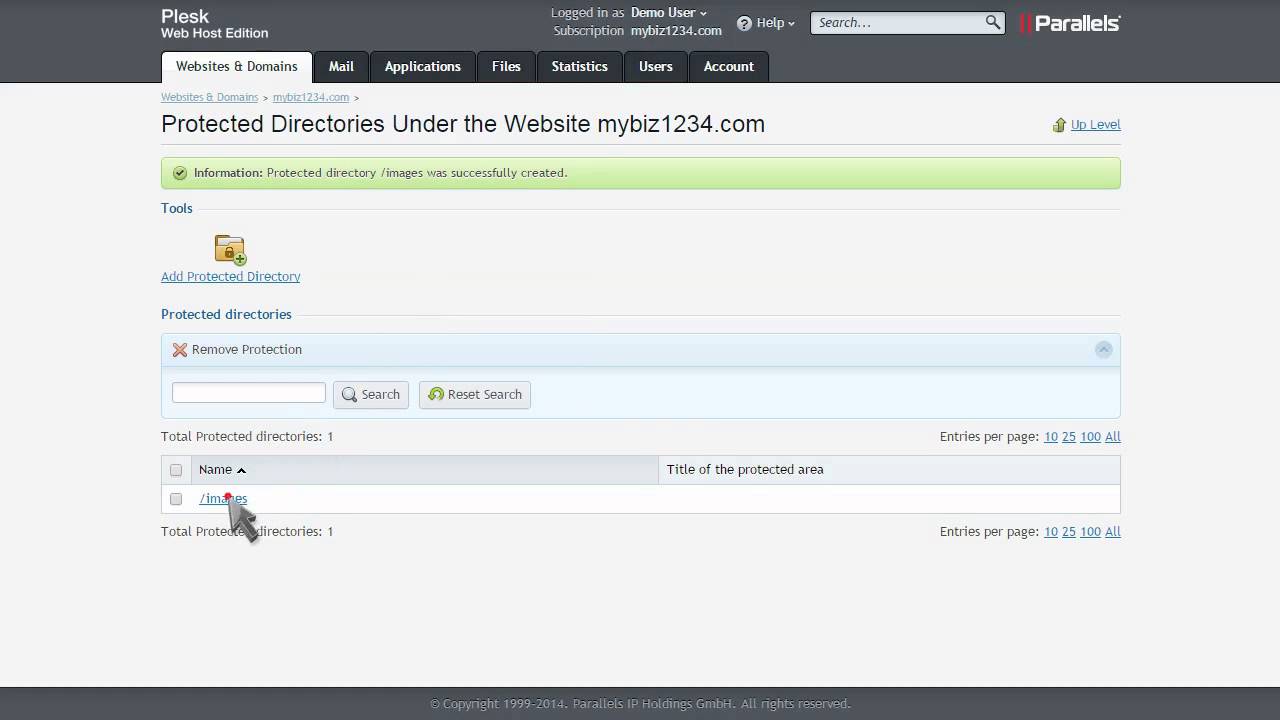Image resolution: width=1280 pixels, height=720 pixels.
Task: Click the Up Level arrow icon
Action: coord(1059,125)
